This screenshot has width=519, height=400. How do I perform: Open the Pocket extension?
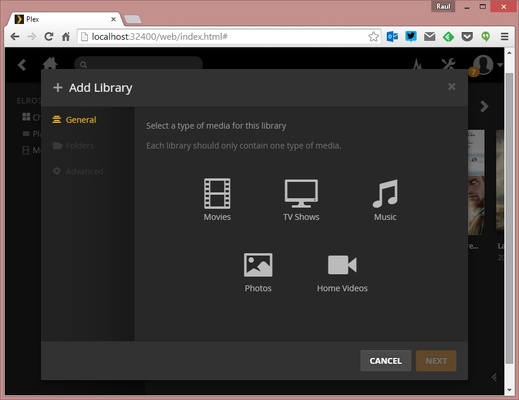click(467, 37)
